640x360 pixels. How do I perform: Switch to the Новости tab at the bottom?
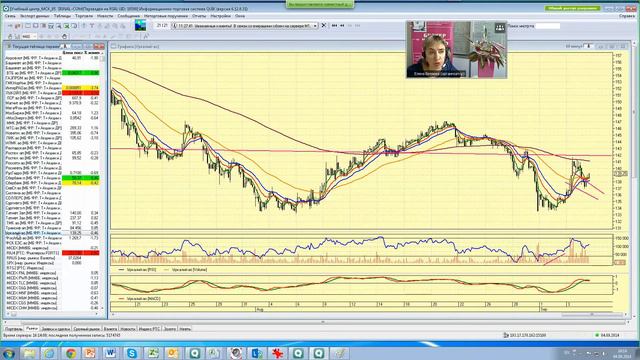(128, 329)
